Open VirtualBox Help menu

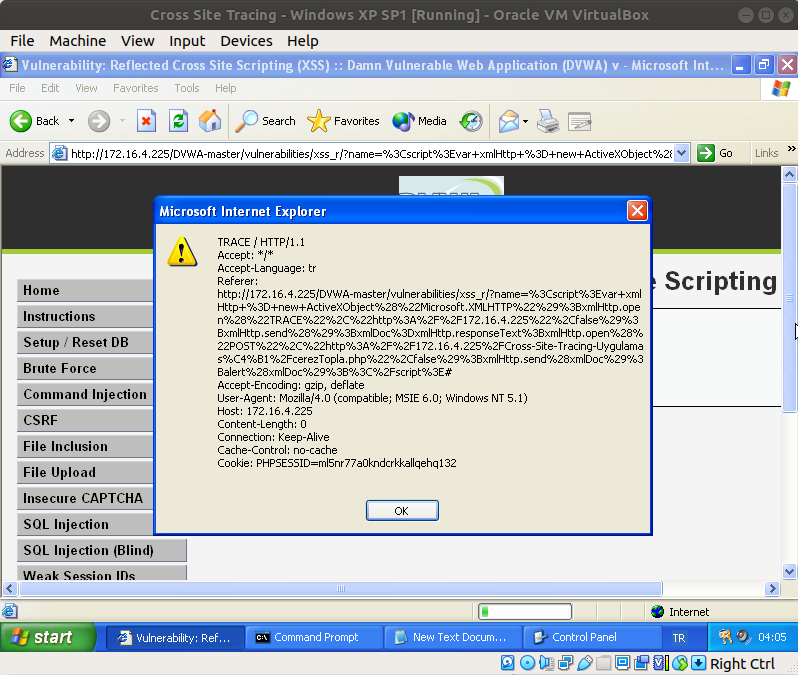(x=302, y=41)
